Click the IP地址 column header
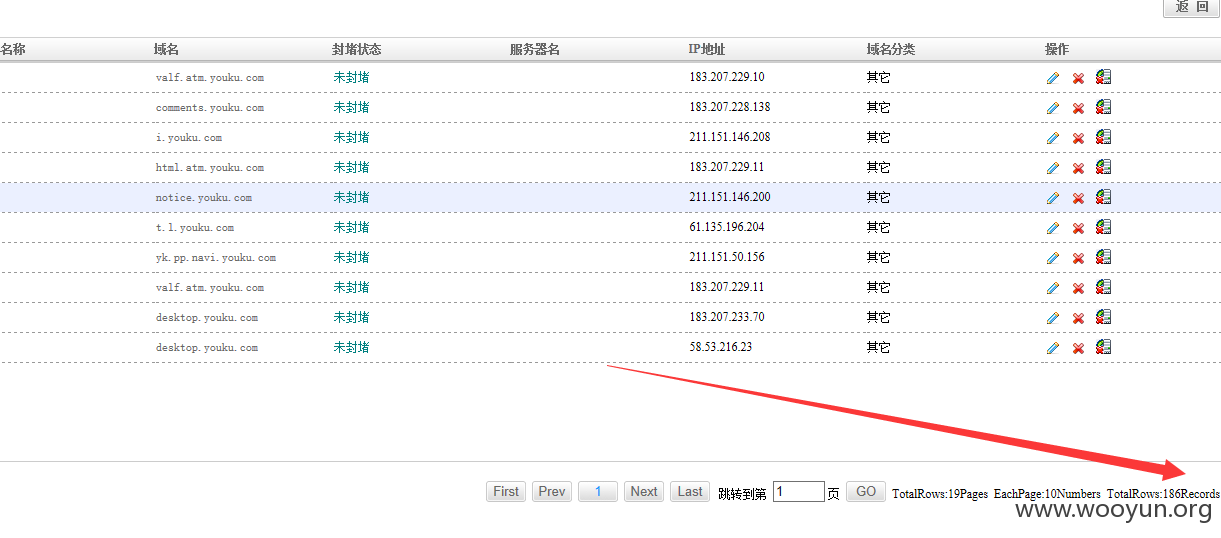Screen dimensions: 1221x538 707,49
